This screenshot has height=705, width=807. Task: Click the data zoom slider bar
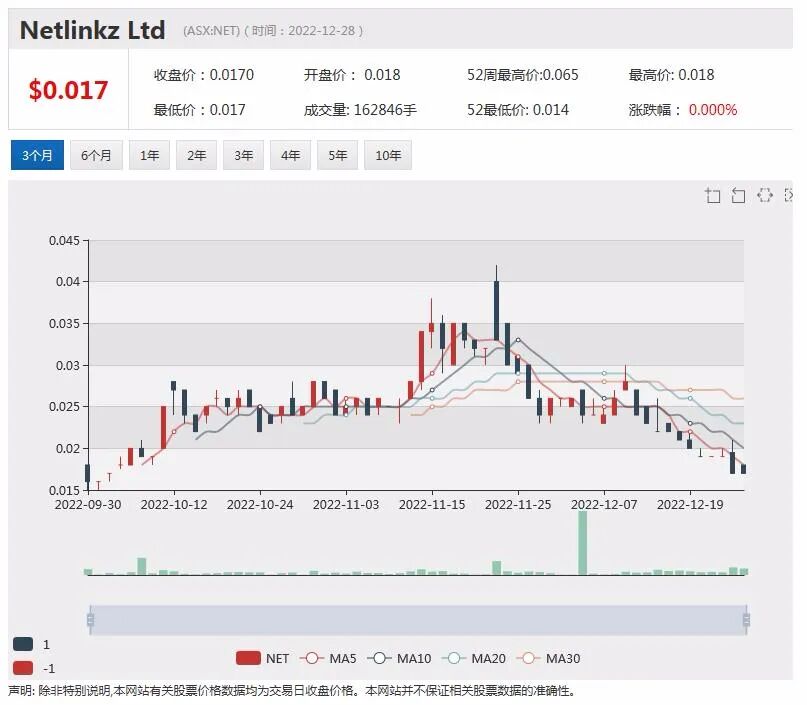coord(418,620)
